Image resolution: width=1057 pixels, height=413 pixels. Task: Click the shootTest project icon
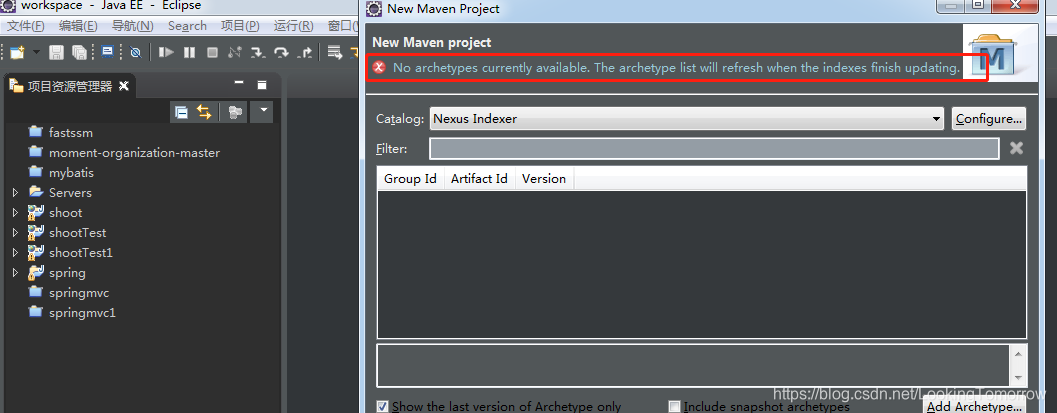36,232
